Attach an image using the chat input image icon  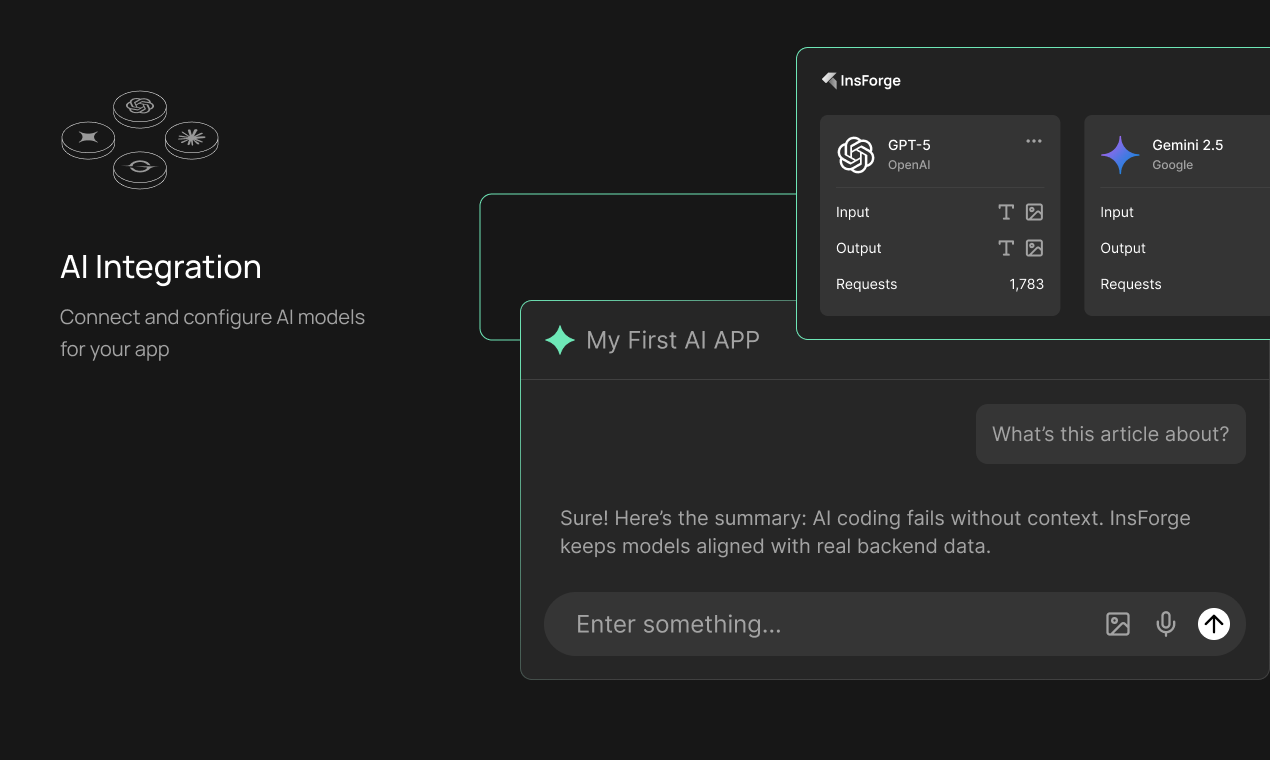[x=1118, y=624]
